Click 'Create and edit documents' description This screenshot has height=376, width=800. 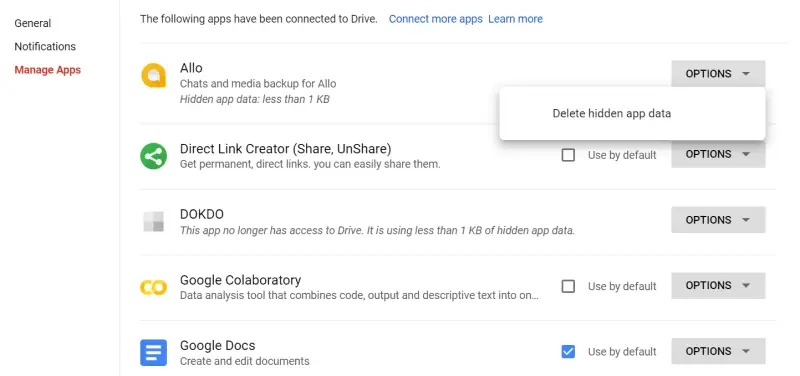coord(245,361)
